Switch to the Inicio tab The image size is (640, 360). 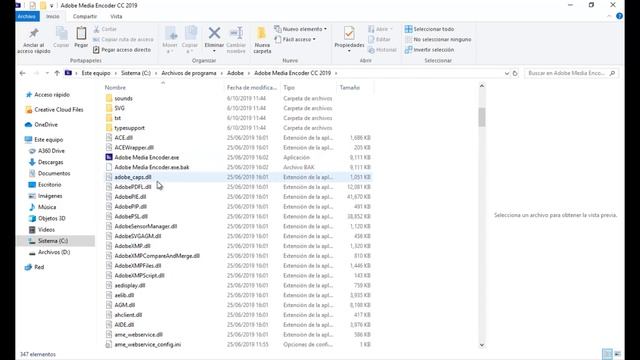(x=53, y=16)
